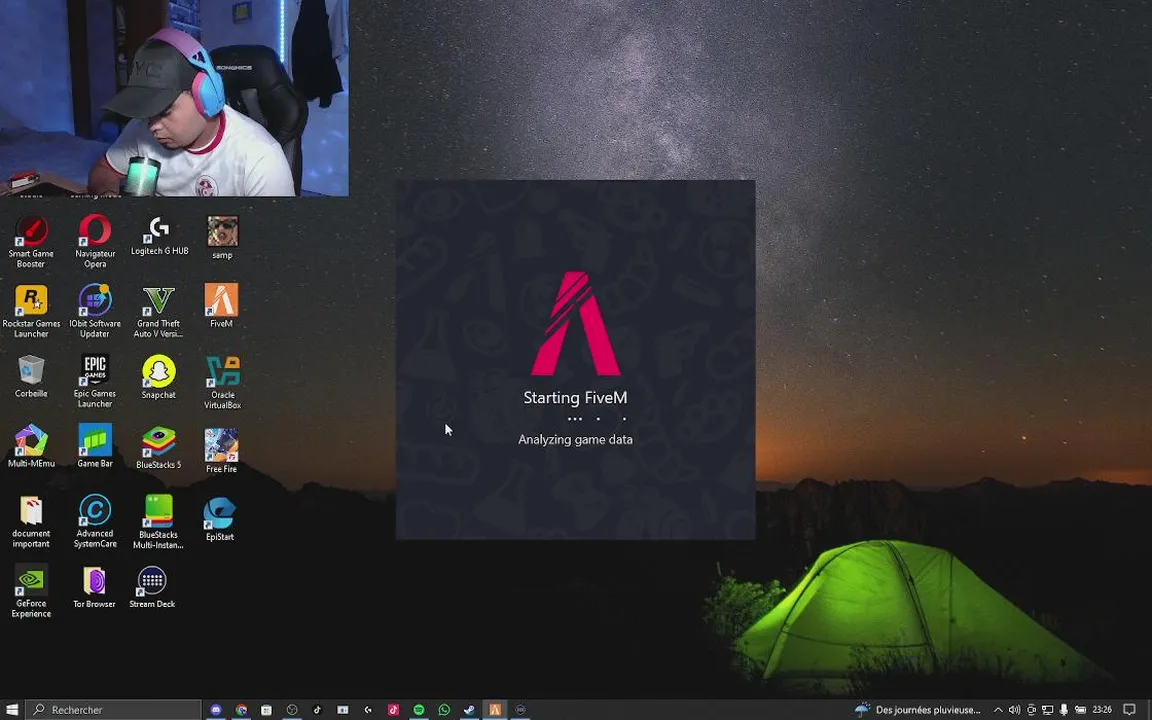Launch Grand Theft Auto V shortcut
This screenshot has height=720, width=1152.
click(159, 312)
